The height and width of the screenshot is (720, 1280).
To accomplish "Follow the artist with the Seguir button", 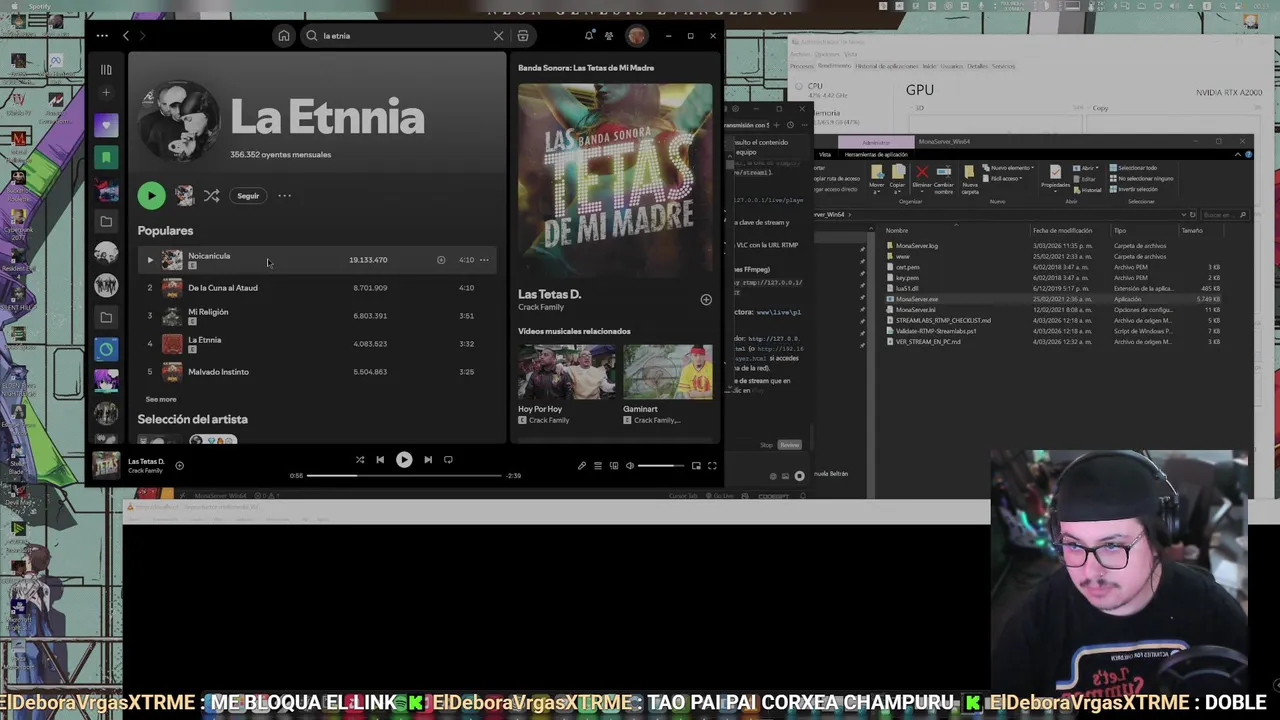I will click(x=248, y=196).
